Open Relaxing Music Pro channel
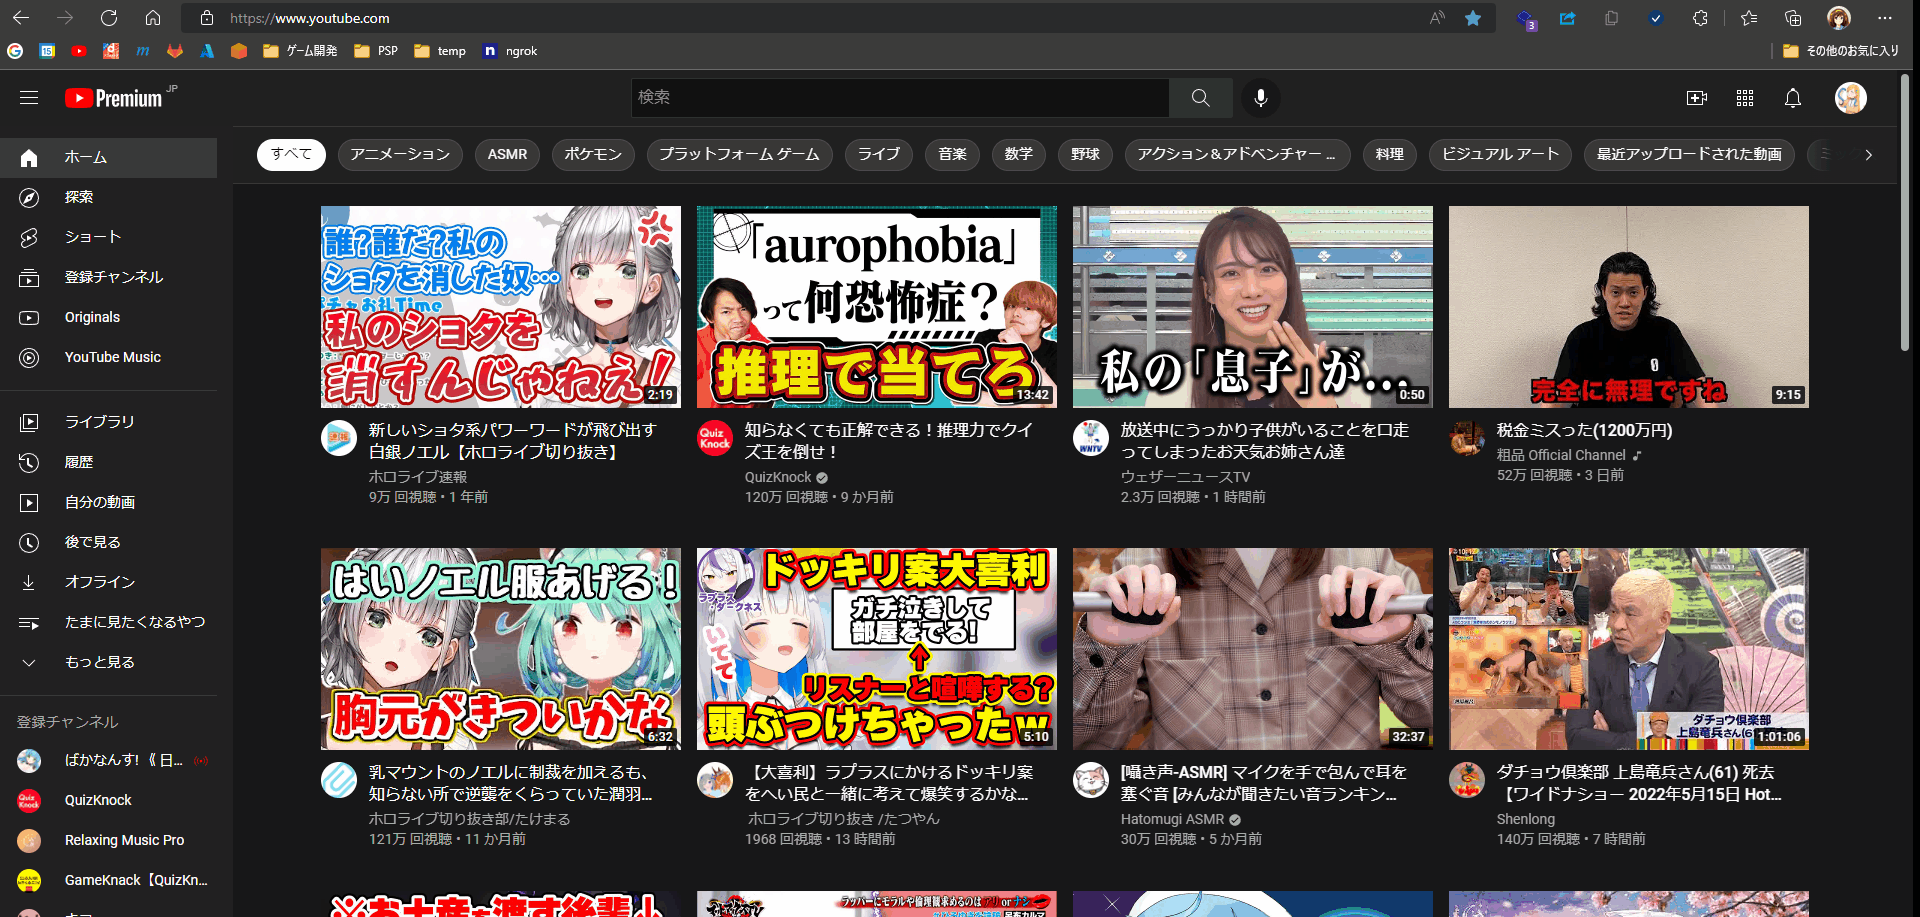Image resolution: width=1920 pixels, height=917 pixels. point(108,841)
